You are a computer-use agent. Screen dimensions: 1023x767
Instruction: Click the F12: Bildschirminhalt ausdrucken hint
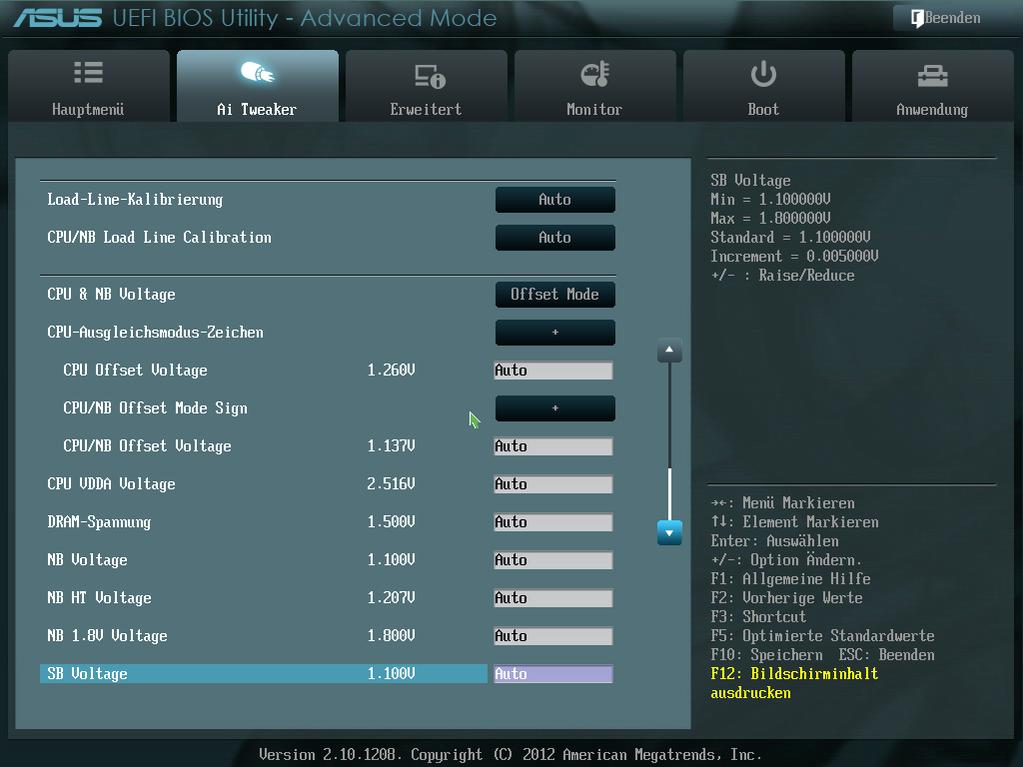coord(795,683)
